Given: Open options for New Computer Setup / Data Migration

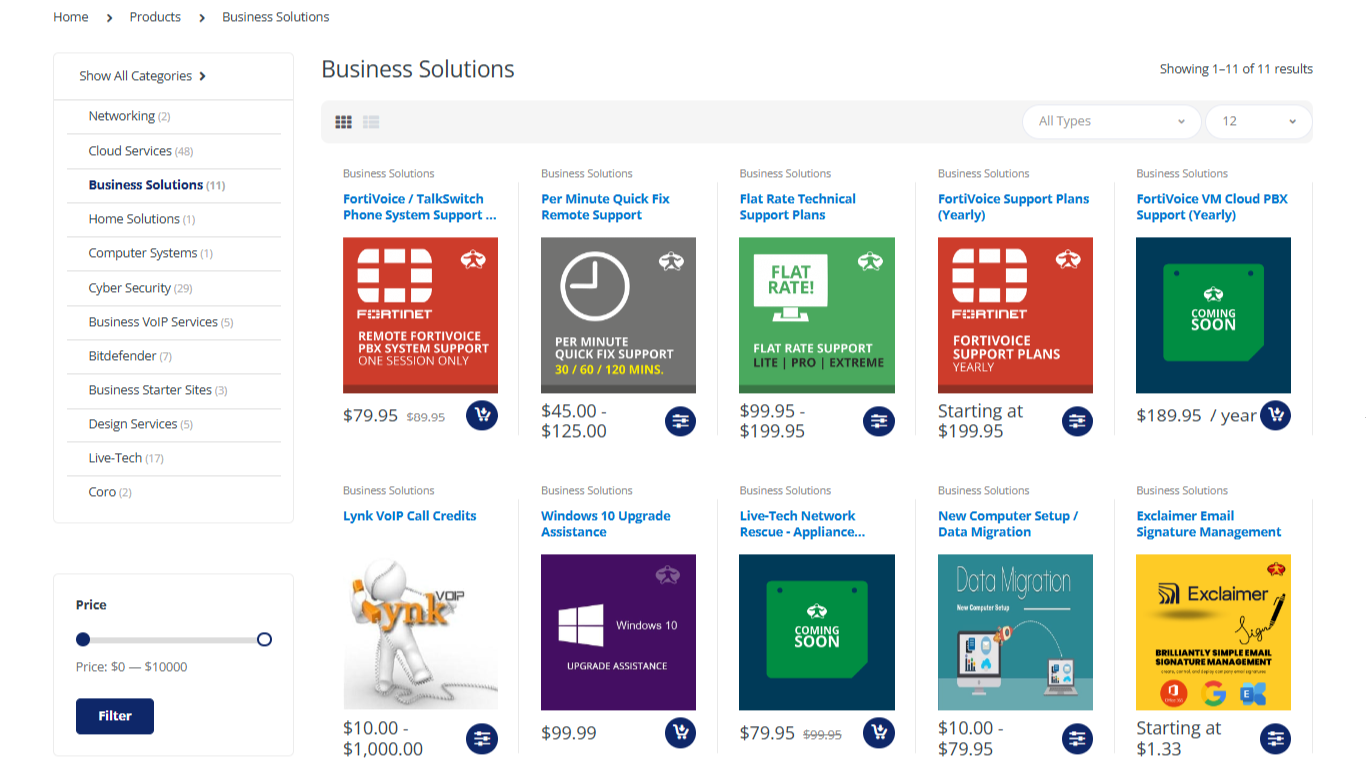Looking at the screenshot, I should click(x=1077, y=738).
